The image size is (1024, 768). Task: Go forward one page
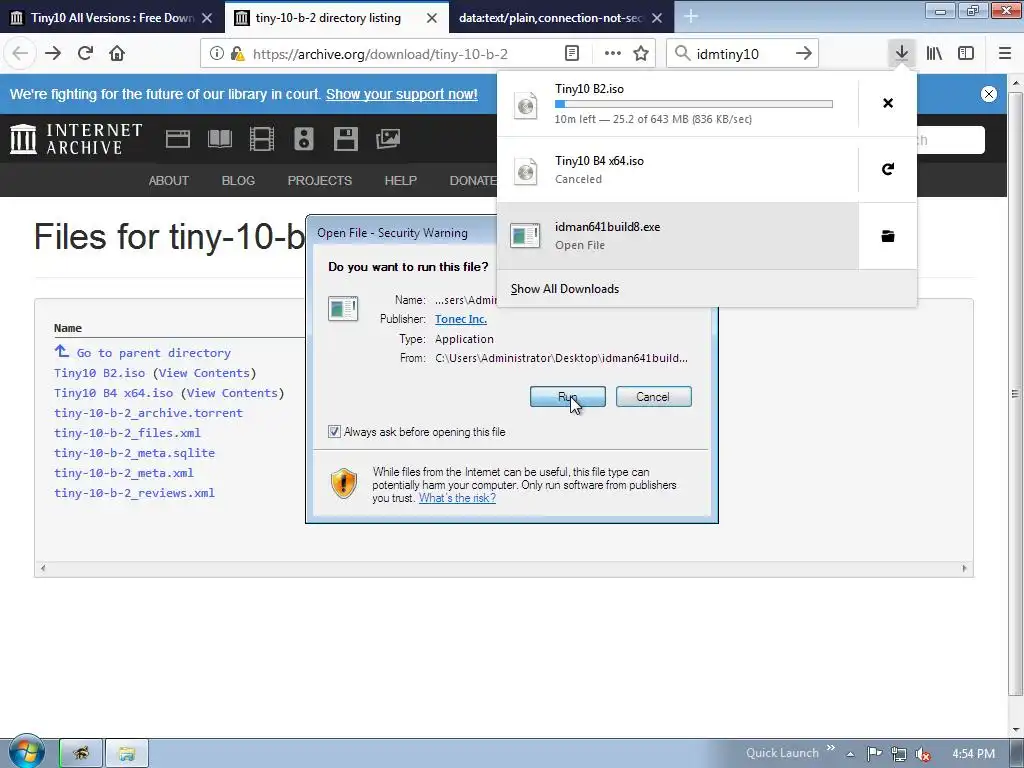[x=53, y=54]
